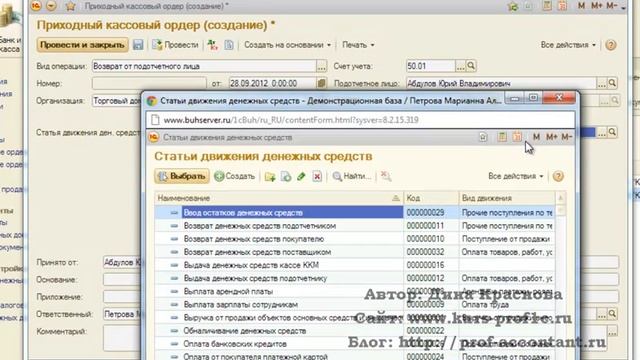This screenshot has height=360, width=640.
Task: Click M button in popup header bar
Action: coord(536,137)
